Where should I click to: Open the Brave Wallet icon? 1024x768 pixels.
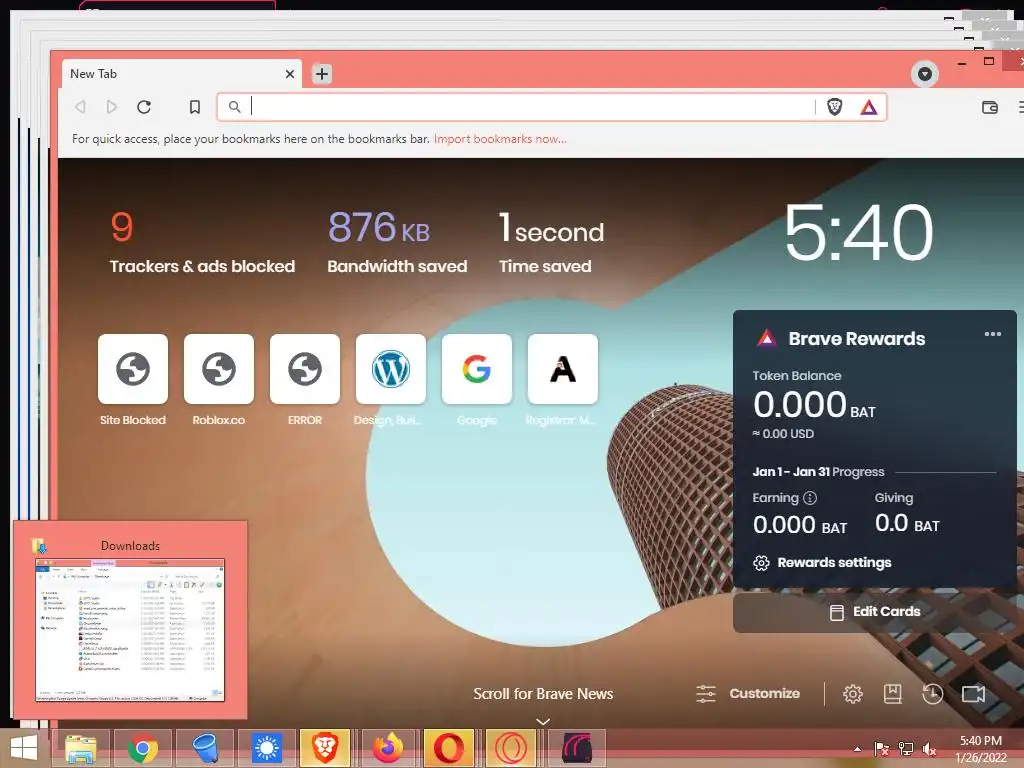pos(990,107)
